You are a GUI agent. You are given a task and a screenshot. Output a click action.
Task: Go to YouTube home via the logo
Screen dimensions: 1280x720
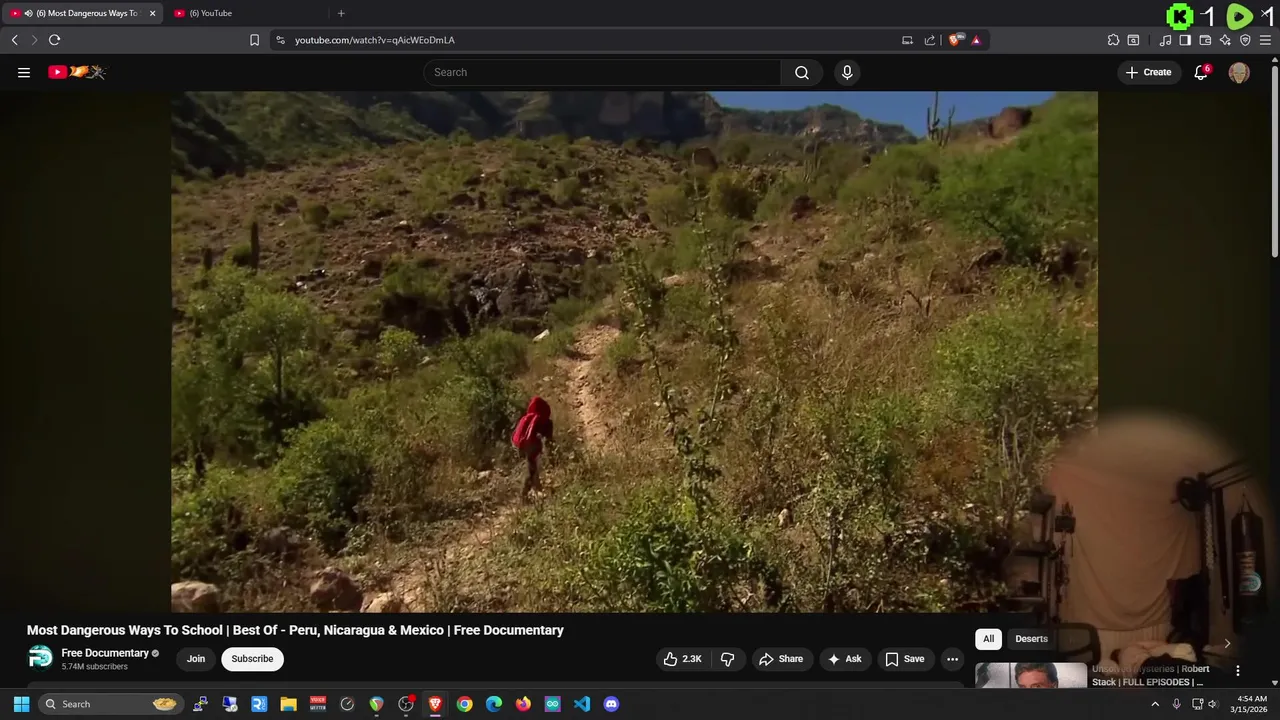77,72
